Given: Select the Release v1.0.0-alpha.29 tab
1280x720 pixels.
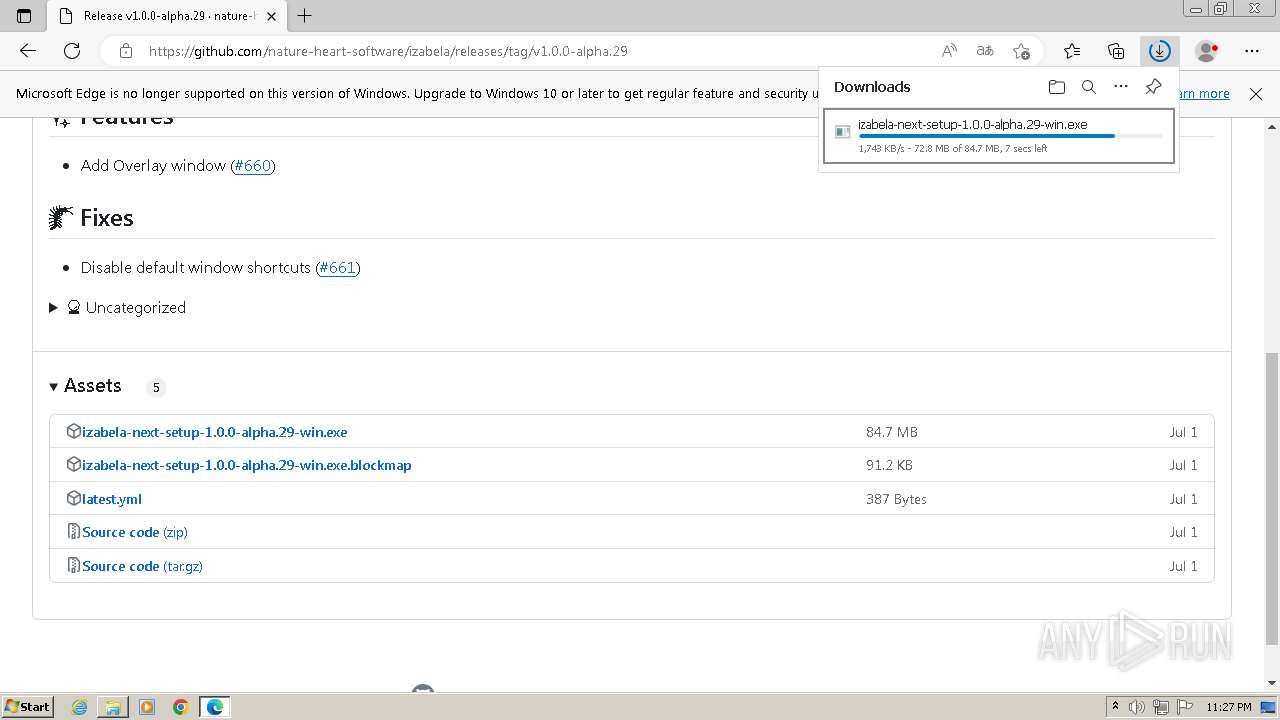Looking at the screenshot, I should pyautogui.click(x=166, y=16).
